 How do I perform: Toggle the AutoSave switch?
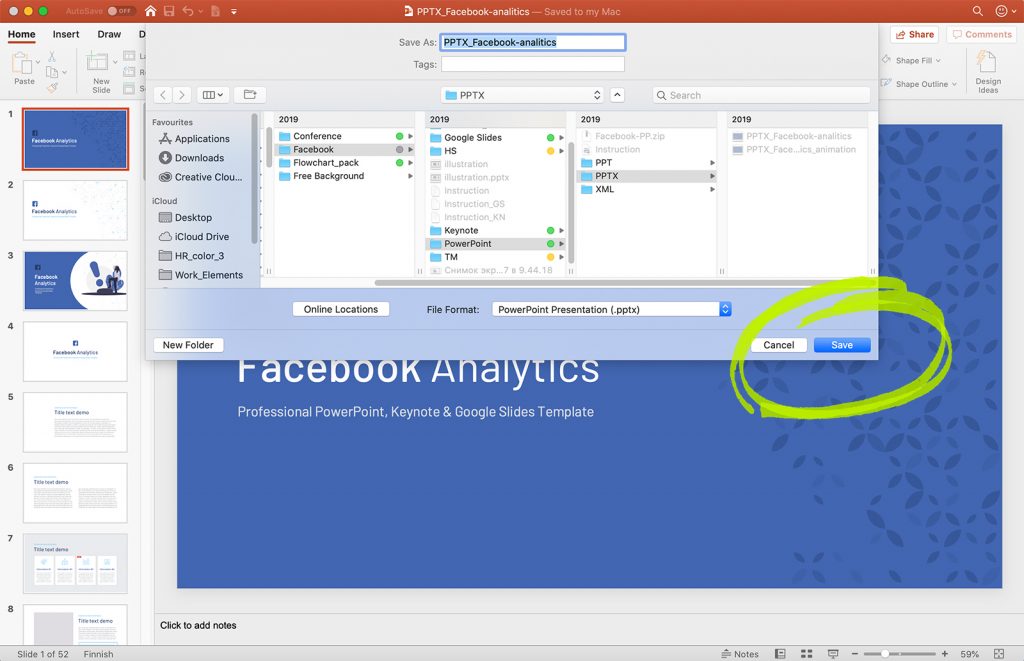pyautogui.click(x=121, y=11)
